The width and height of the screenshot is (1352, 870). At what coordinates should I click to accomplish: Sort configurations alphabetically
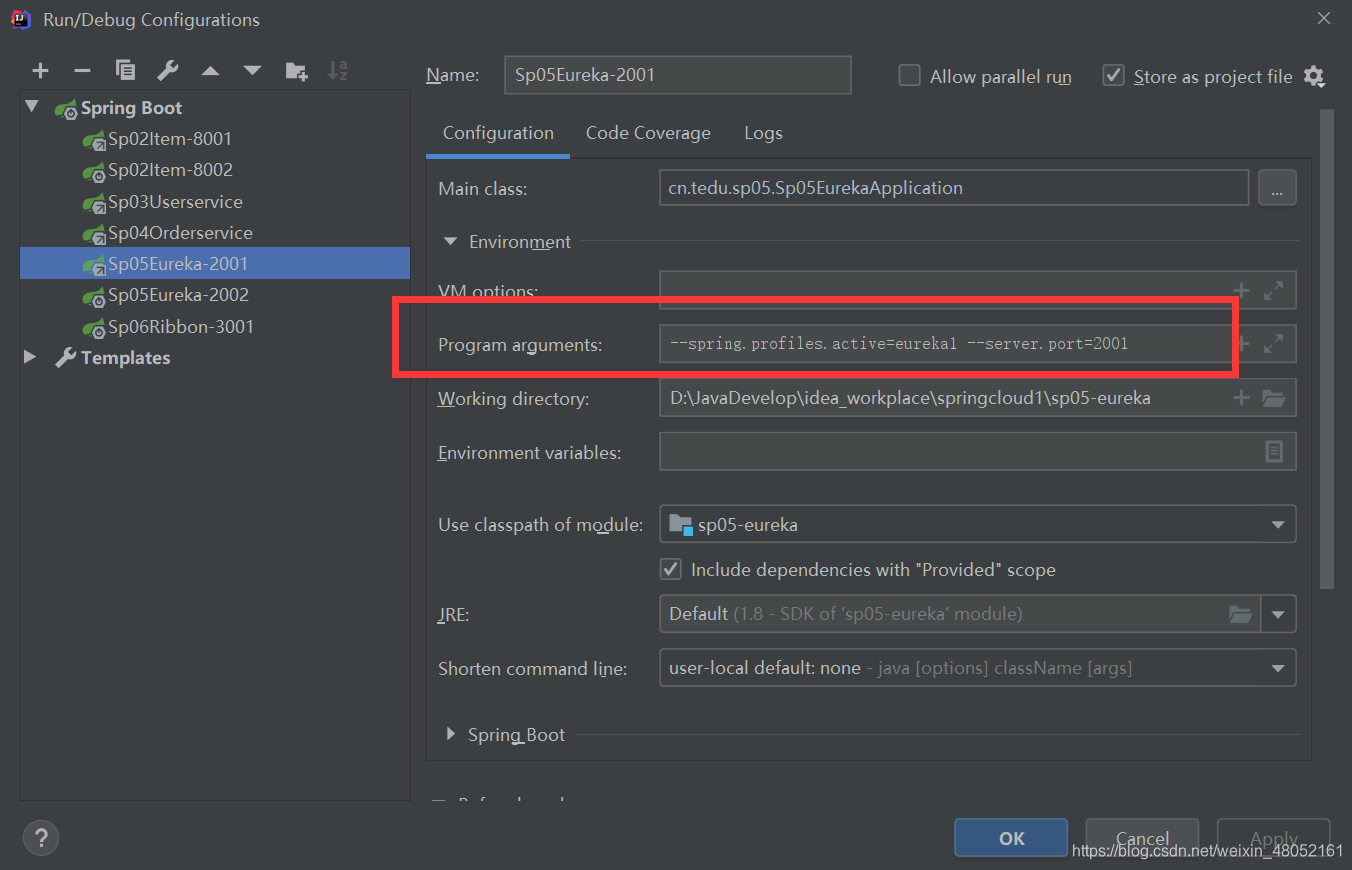[338, 70]
